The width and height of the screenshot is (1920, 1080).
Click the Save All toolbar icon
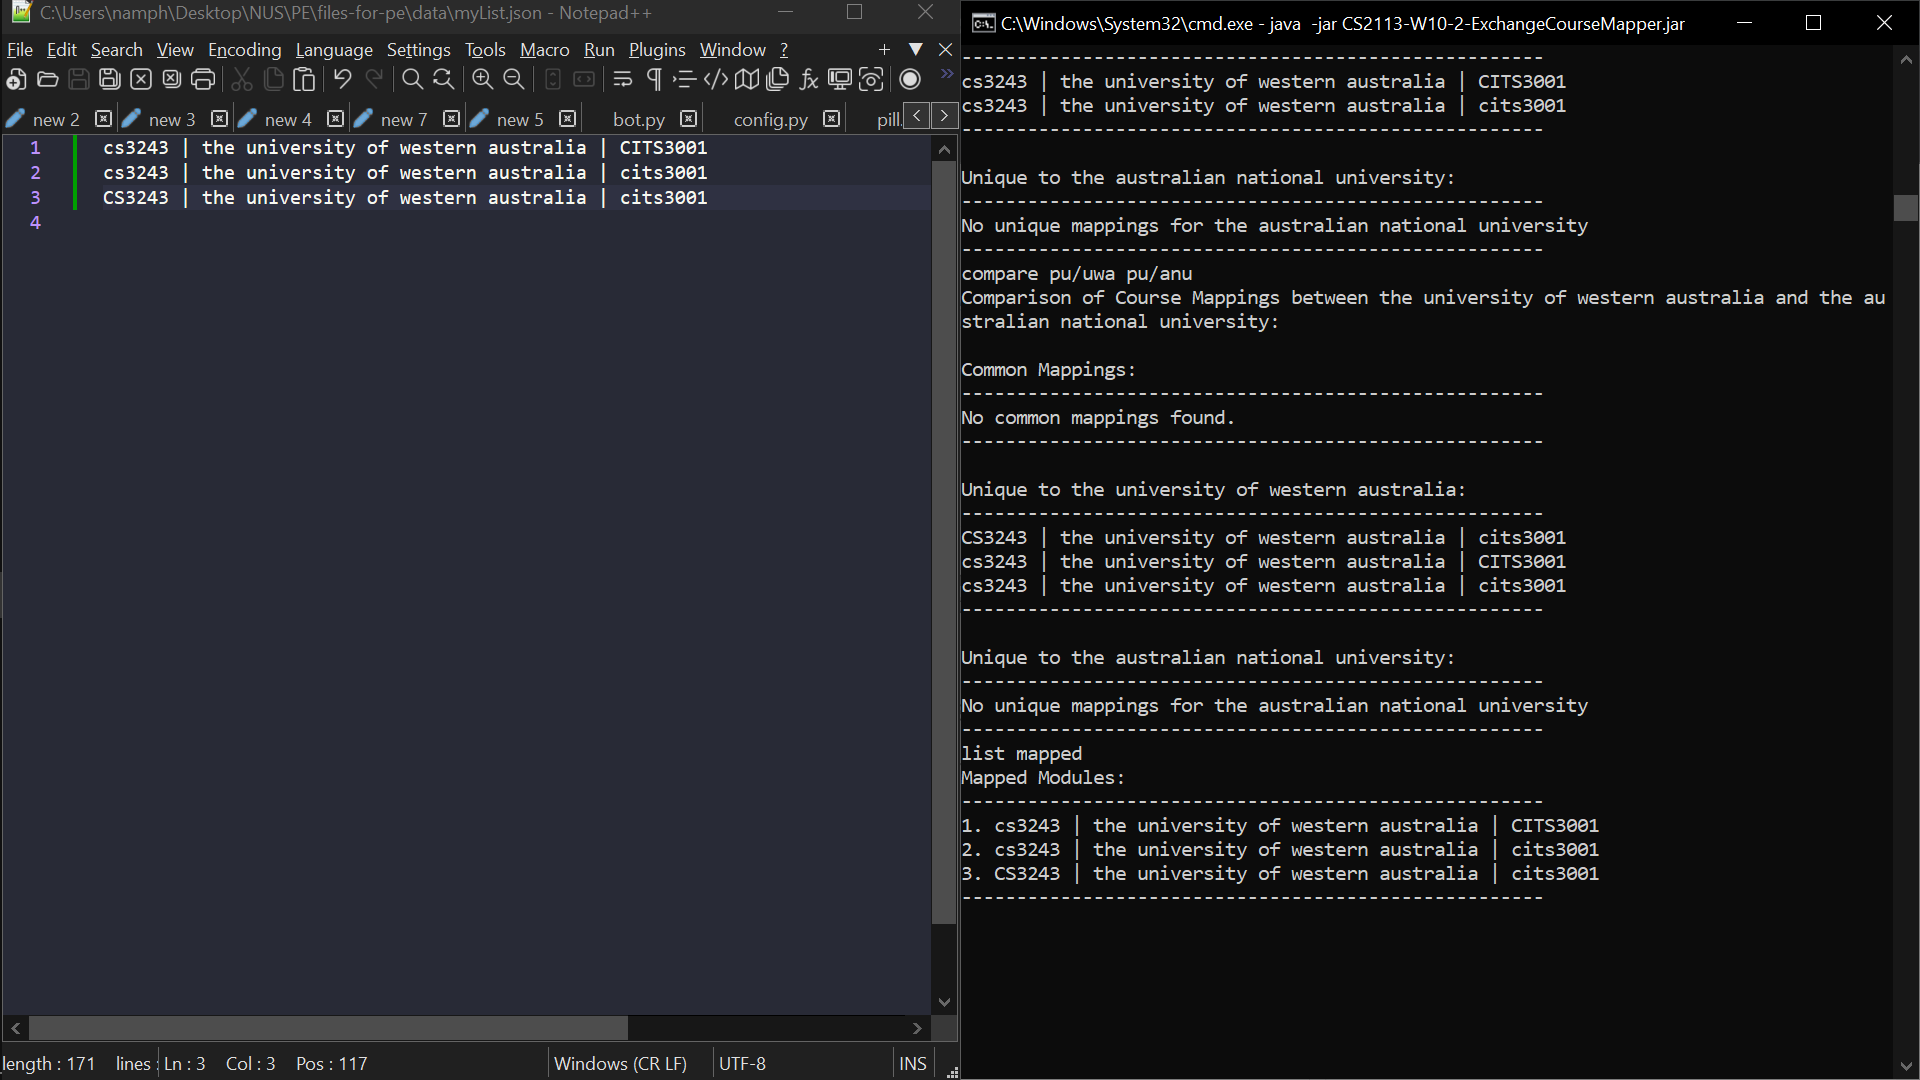click(x=110, y=80)
